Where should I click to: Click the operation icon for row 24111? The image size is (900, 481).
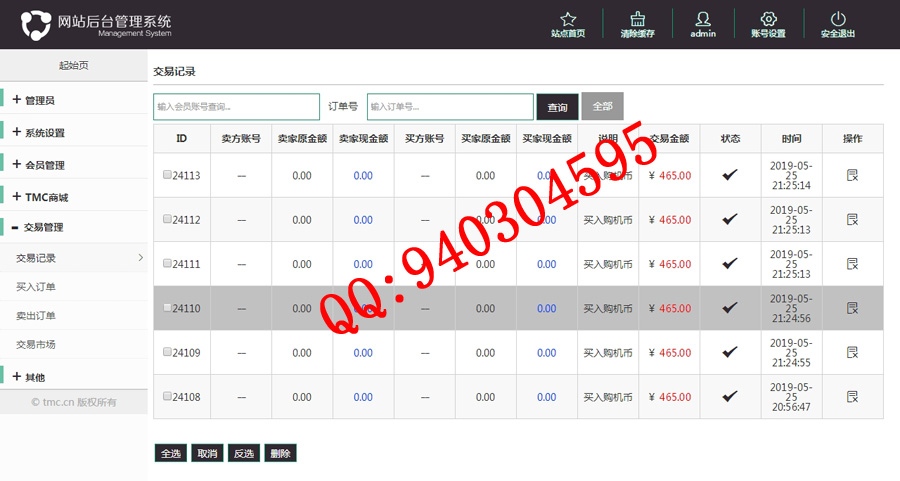[x=852, y=264]
